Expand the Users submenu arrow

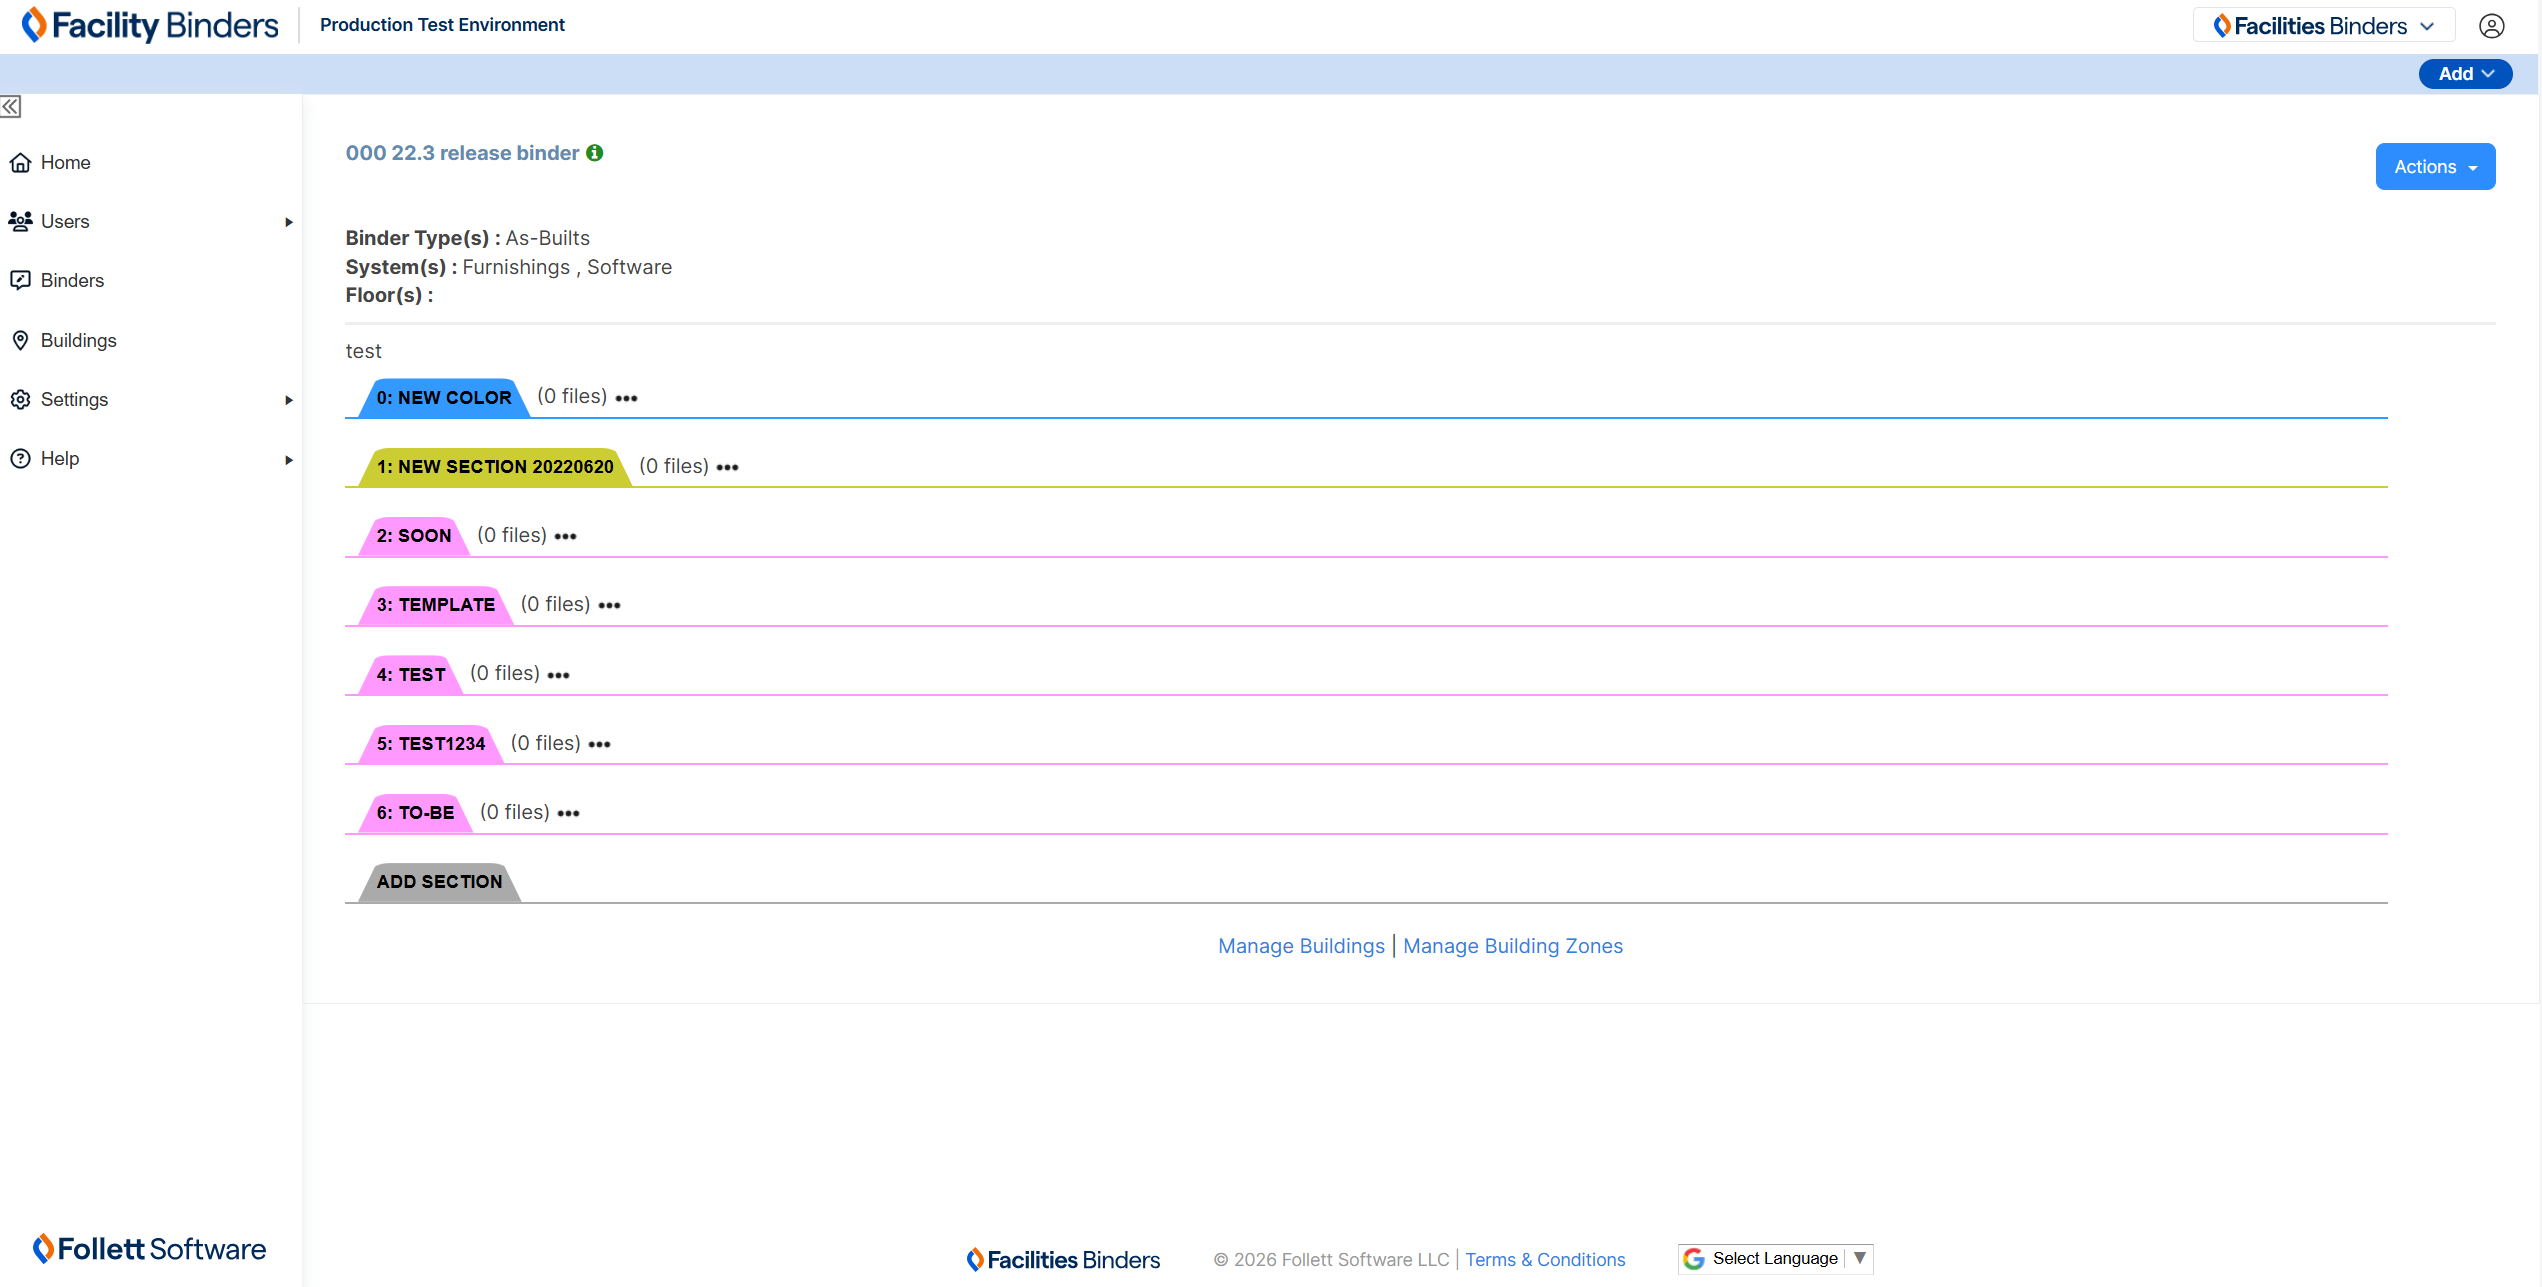pos(288,222)
